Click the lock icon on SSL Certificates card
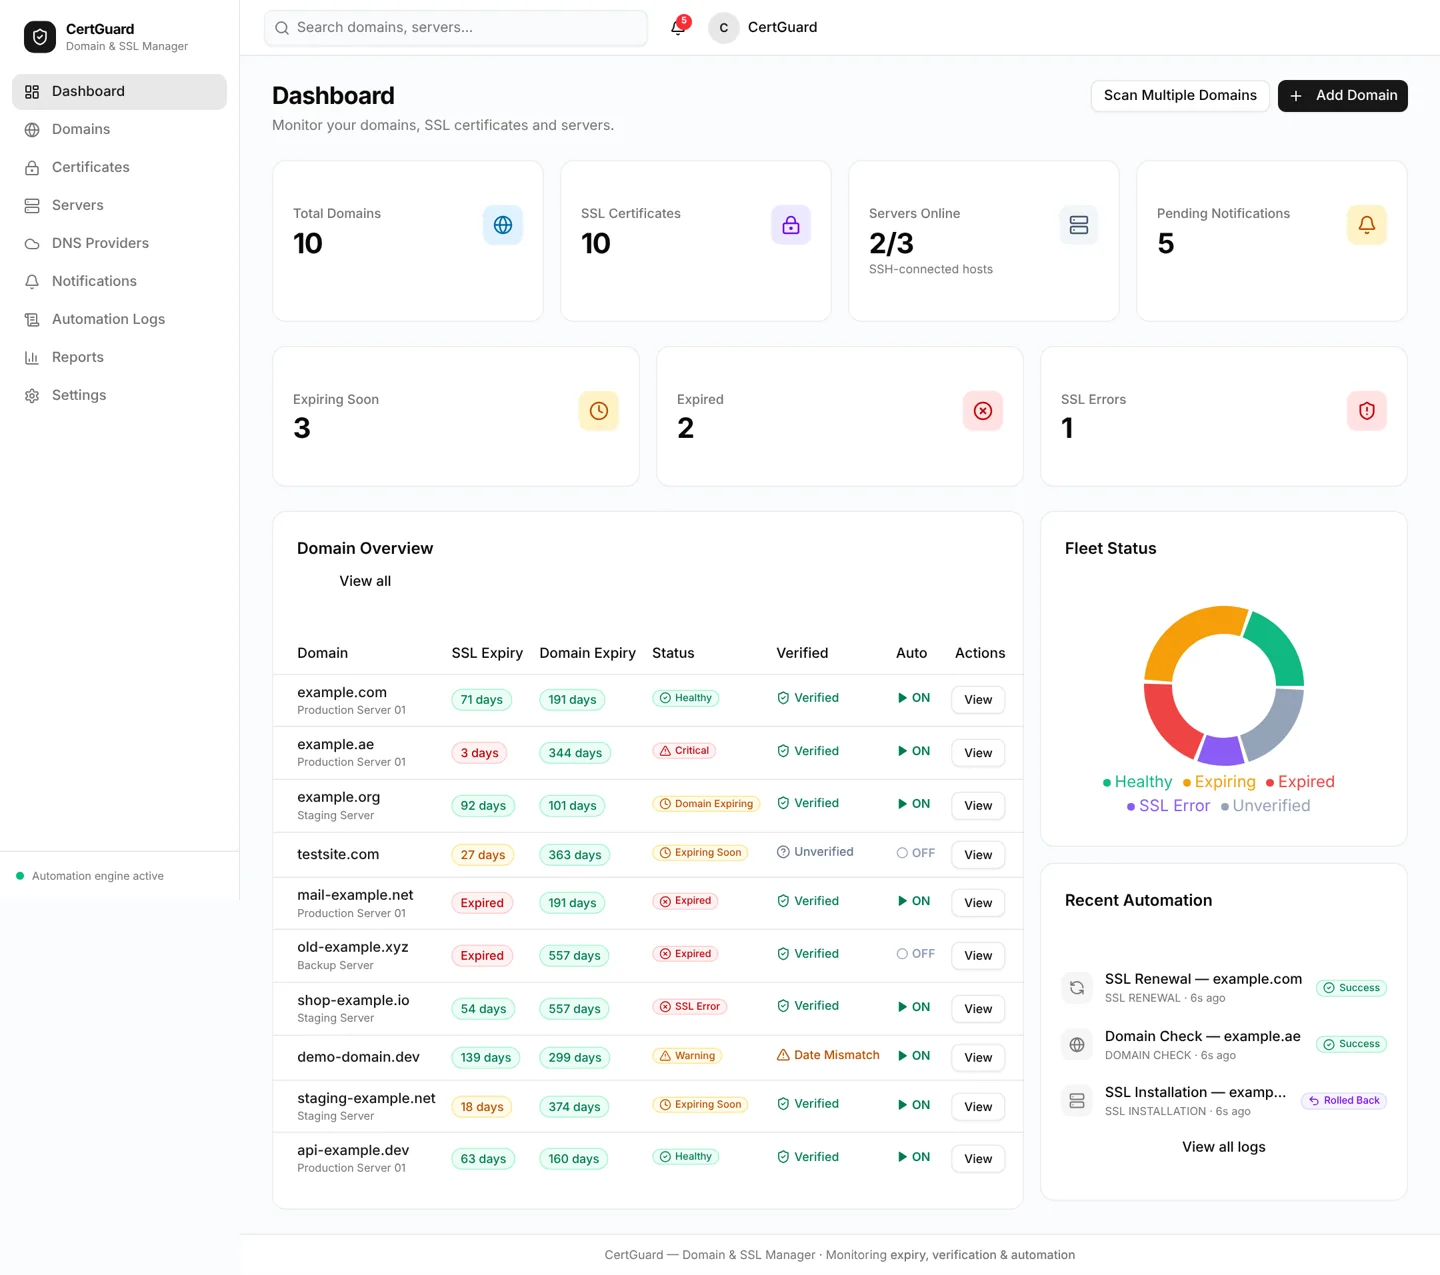The image size is (1440, 1275). coord(791,225)
